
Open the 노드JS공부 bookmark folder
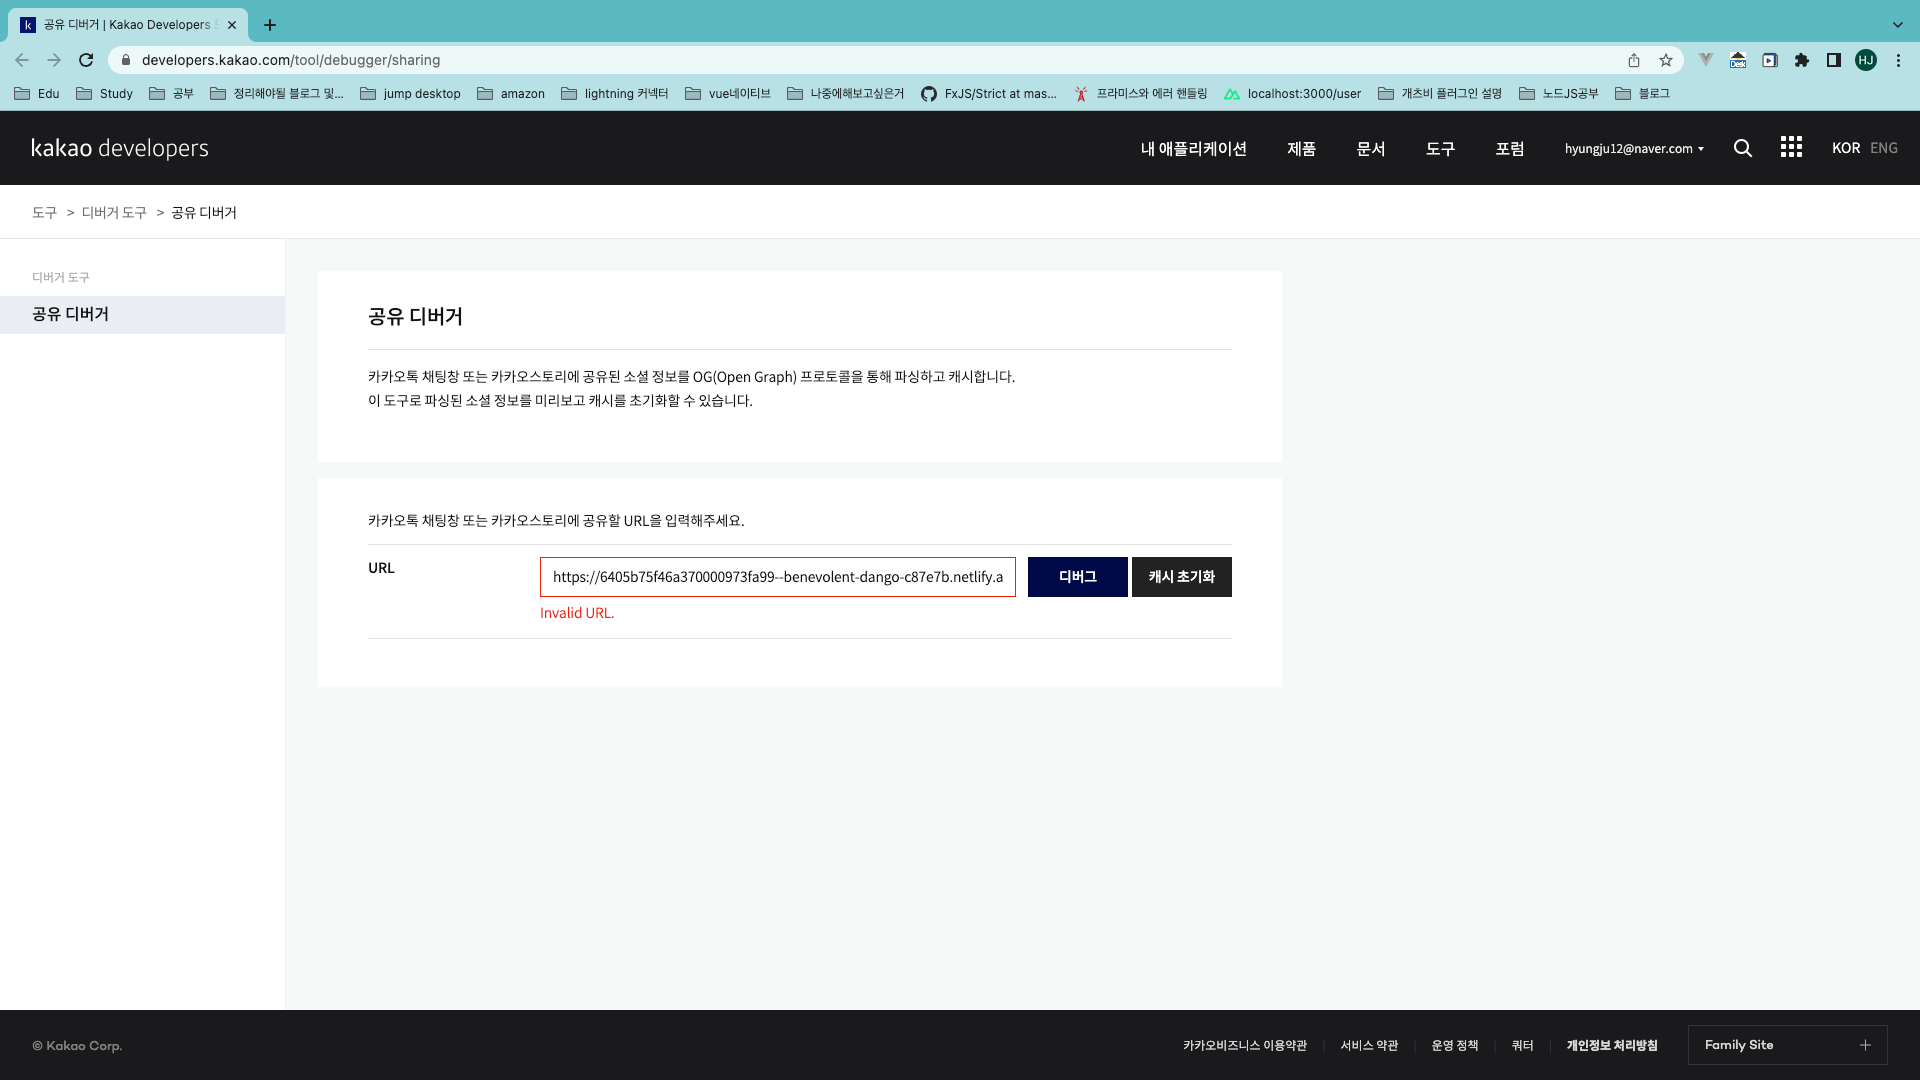click(1558, 94)
